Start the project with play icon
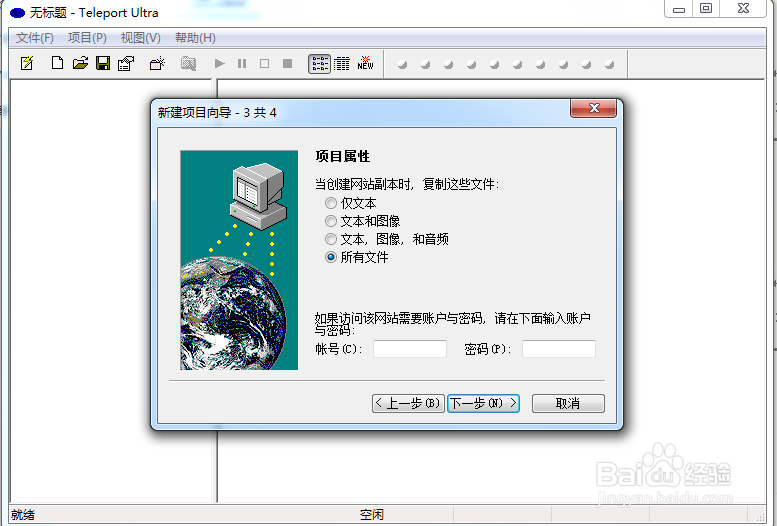 220,63
